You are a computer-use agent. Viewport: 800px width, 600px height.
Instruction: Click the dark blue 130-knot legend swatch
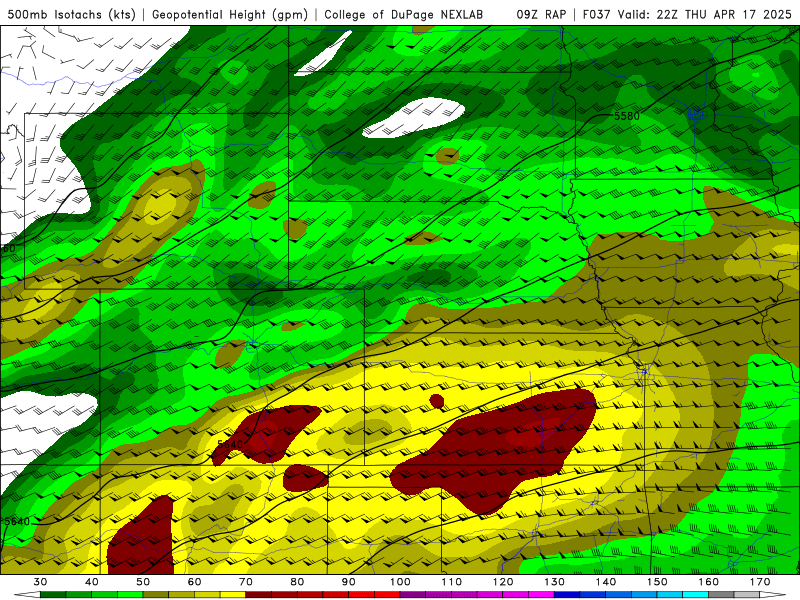(x=567, y=595)
